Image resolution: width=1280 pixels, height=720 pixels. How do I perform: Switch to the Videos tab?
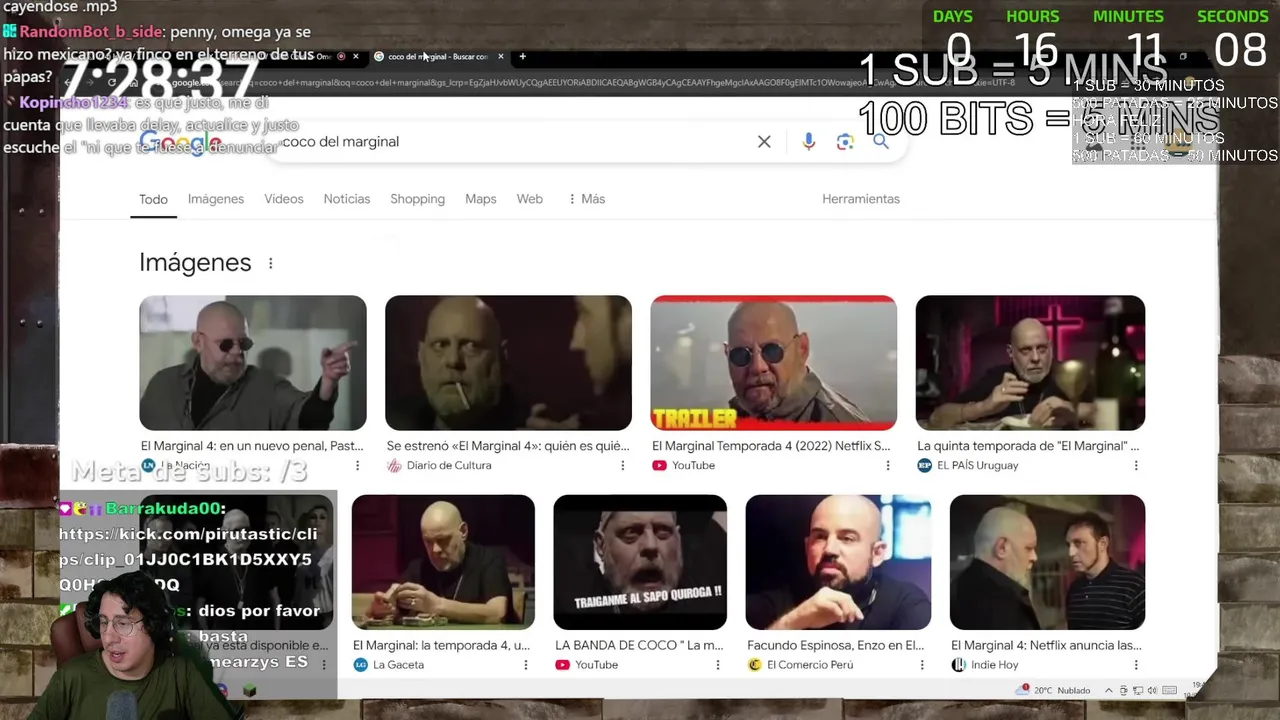pos(284,199)
